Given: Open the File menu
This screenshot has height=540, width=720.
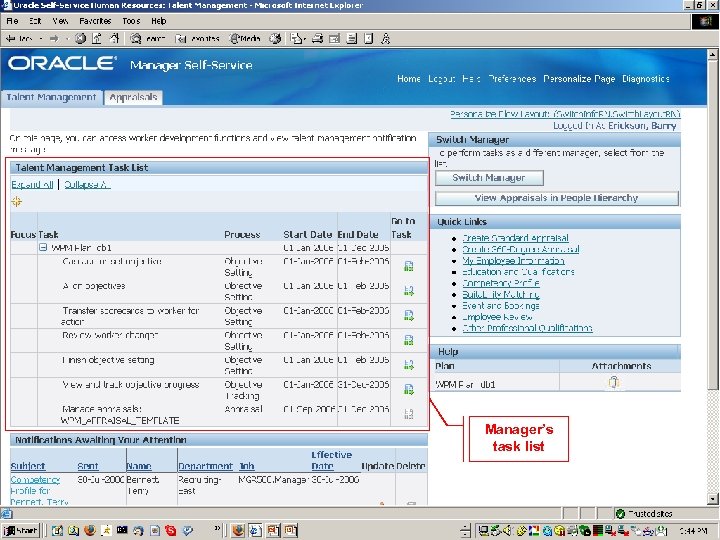Looking at the screenshot, I should (12, 21).
